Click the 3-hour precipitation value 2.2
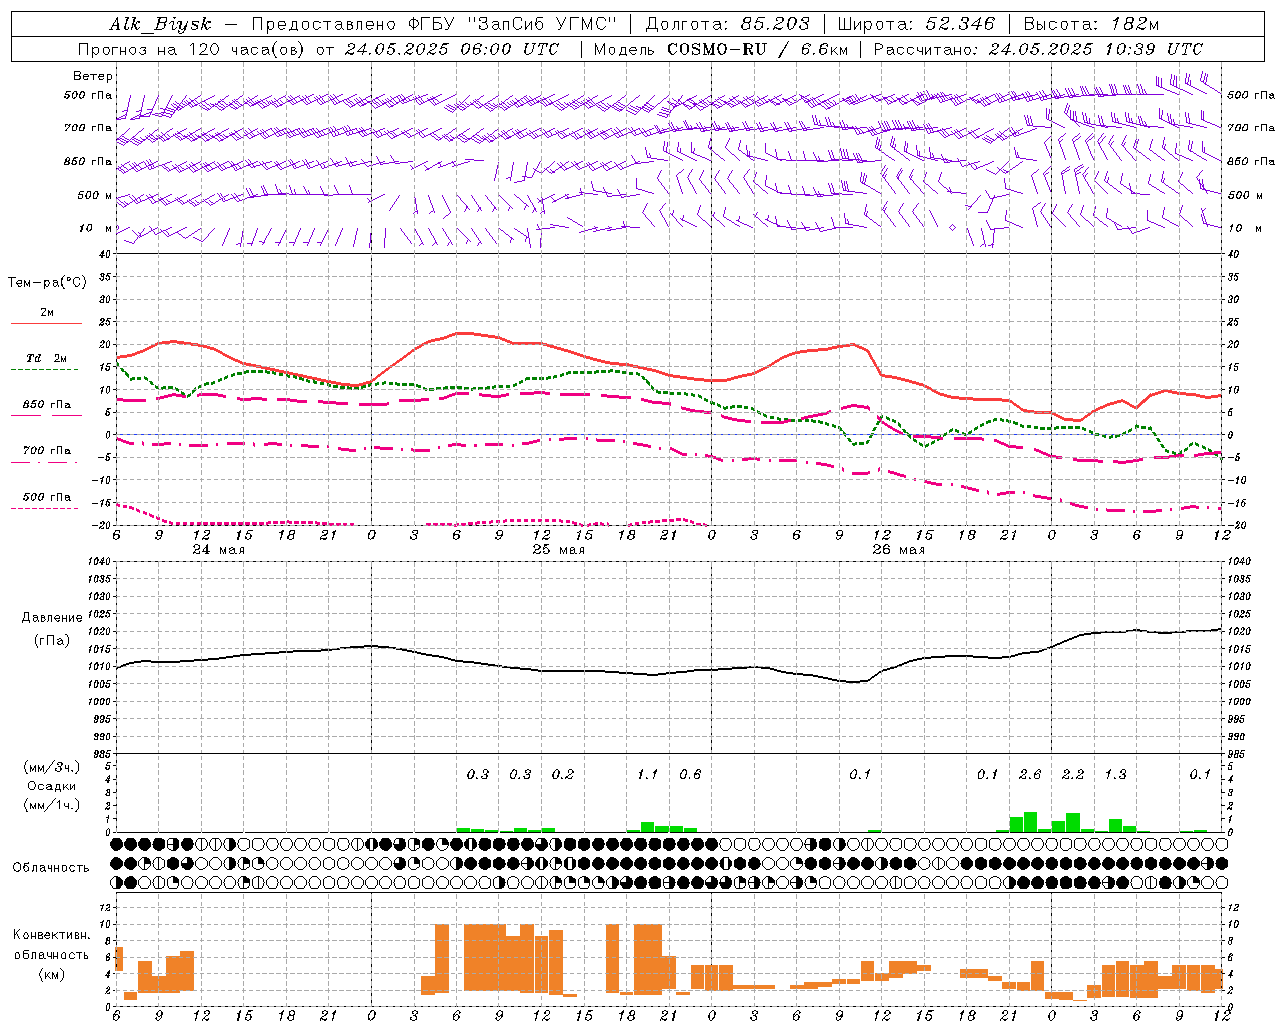This screenshot has width=1280, height=1024. point(1073,775)
